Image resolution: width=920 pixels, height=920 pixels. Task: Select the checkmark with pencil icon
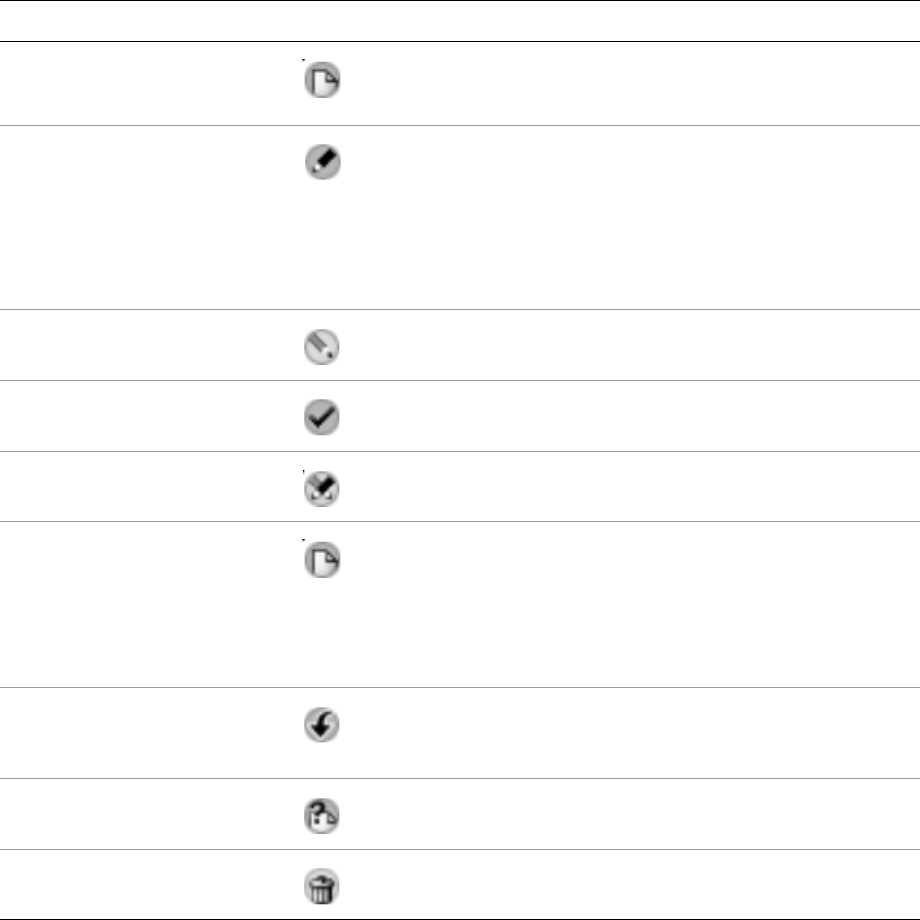tap(322, 489)
